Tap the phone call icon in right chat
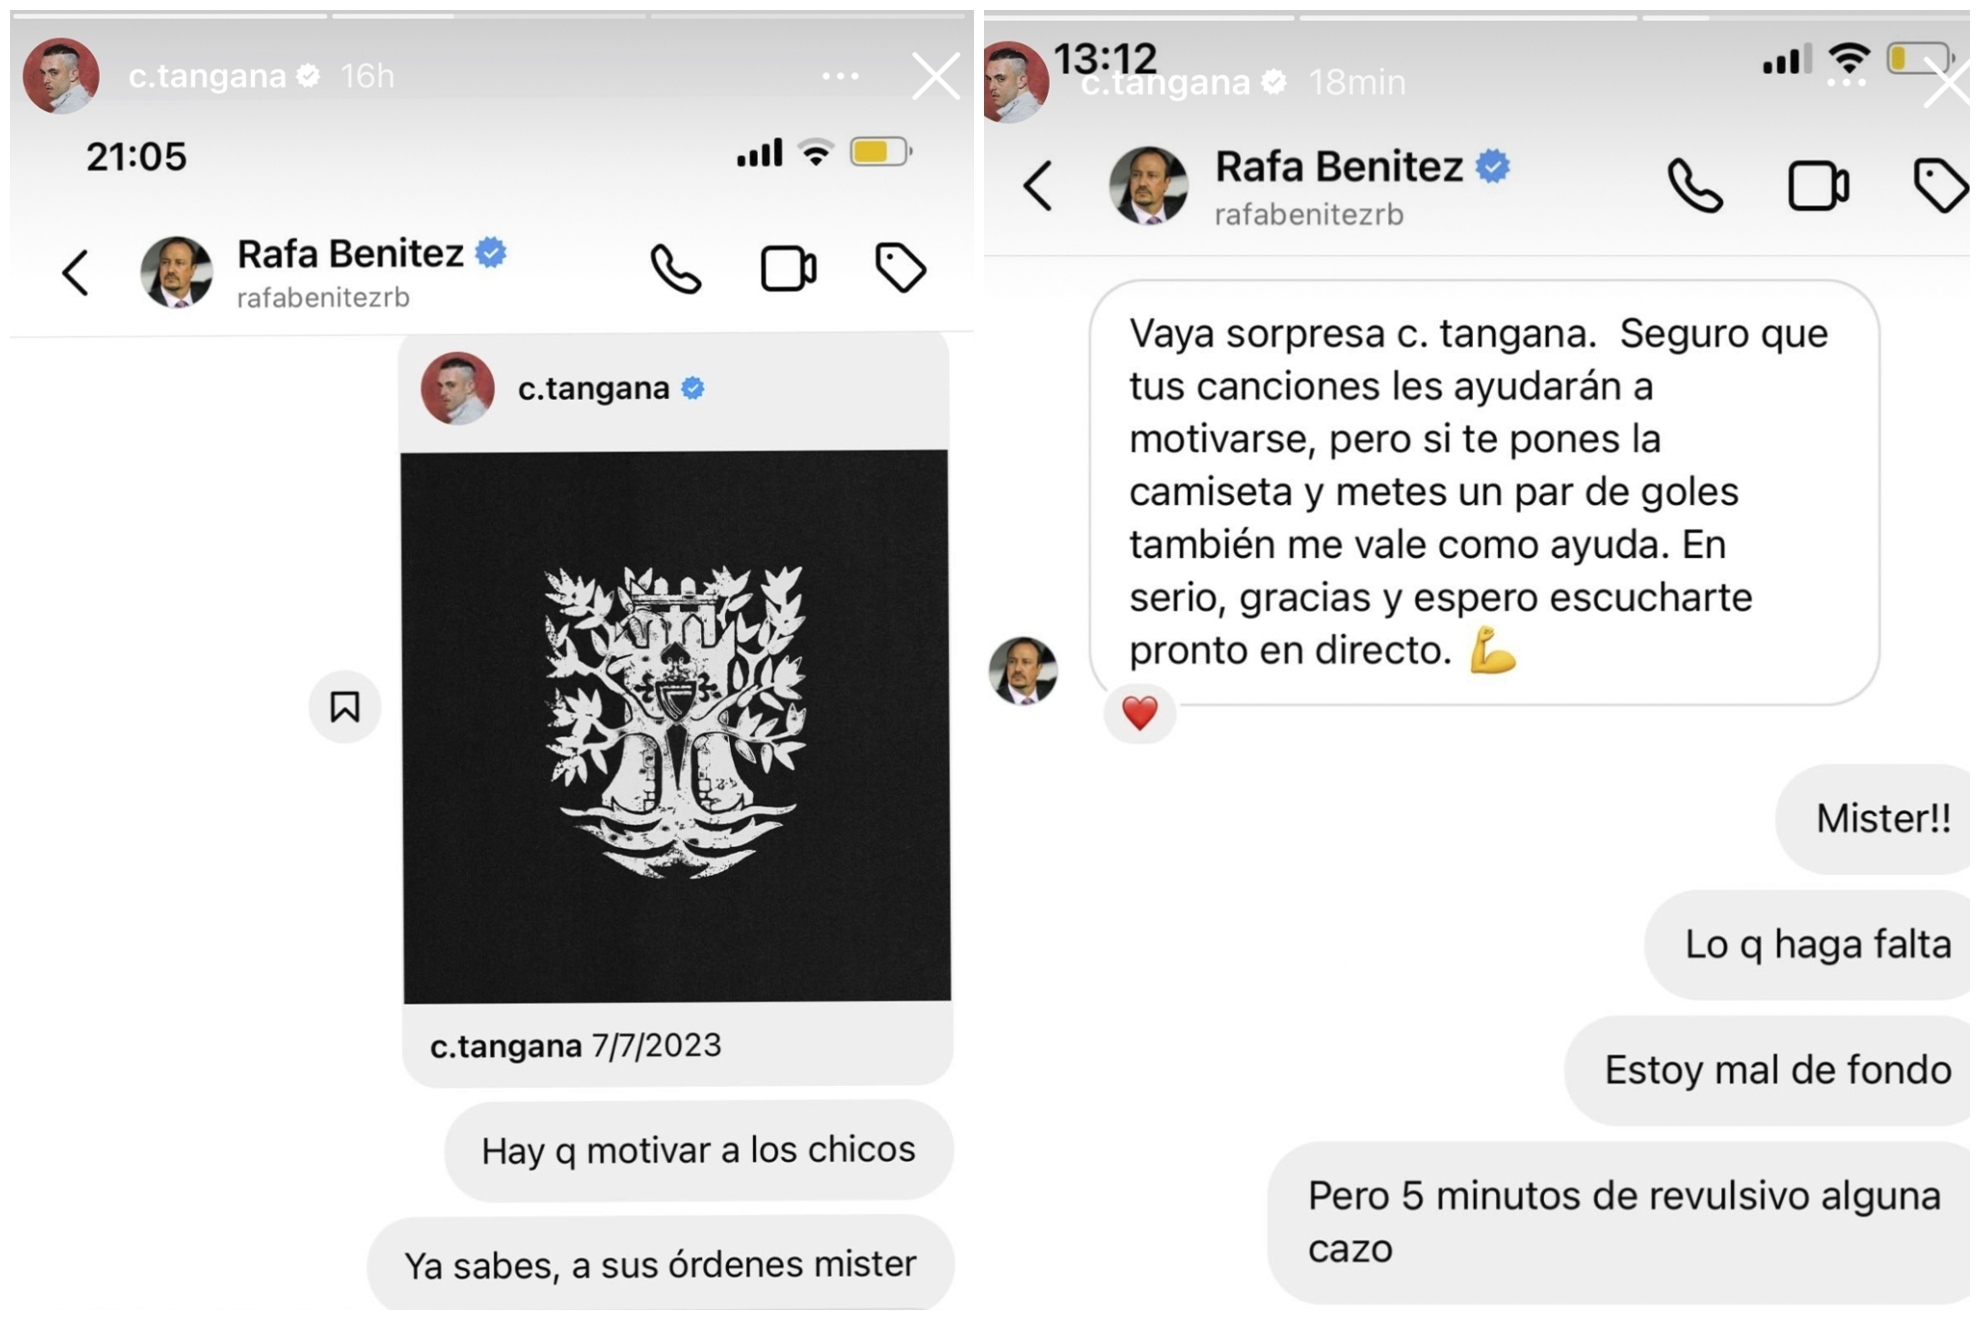The width and height of the screenshot is (1980, 1320). pyautogui.click(x=1695, y=186)
